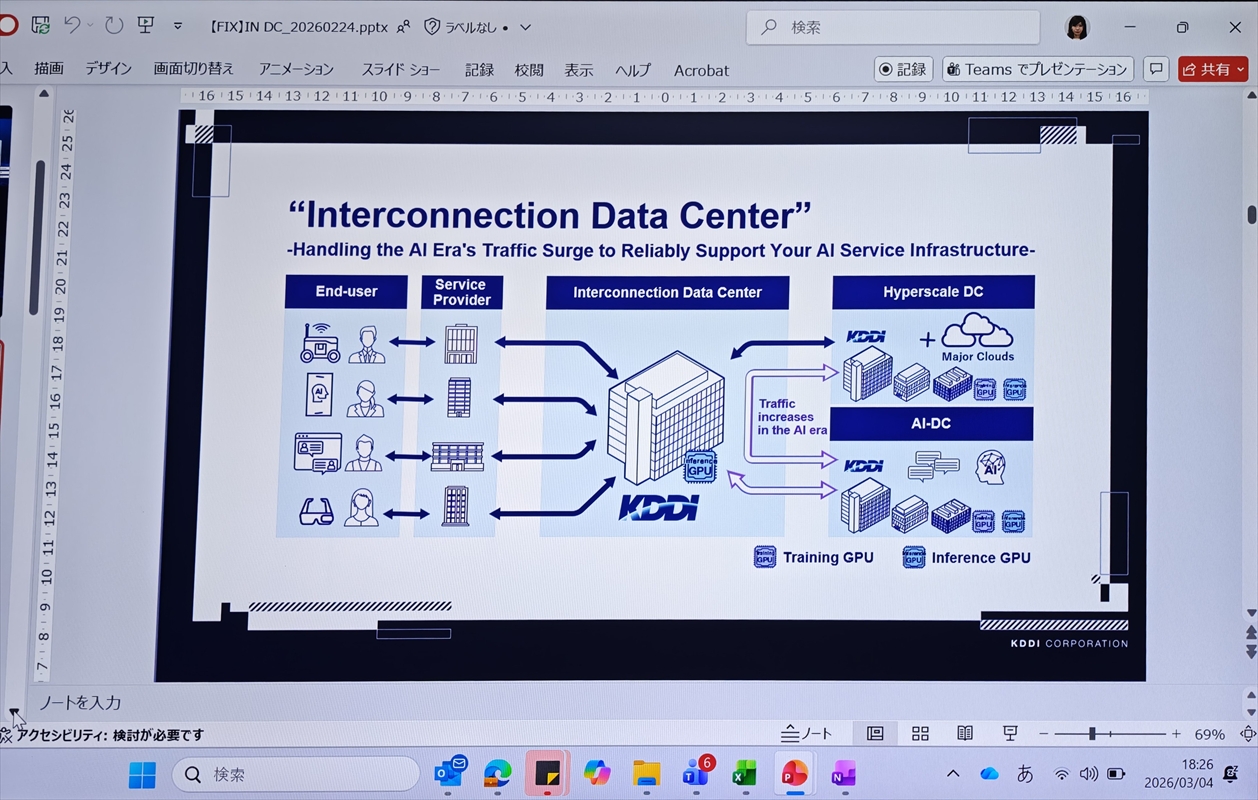
Task: Start Slide Show from status bar icon
Action: 1010,734
